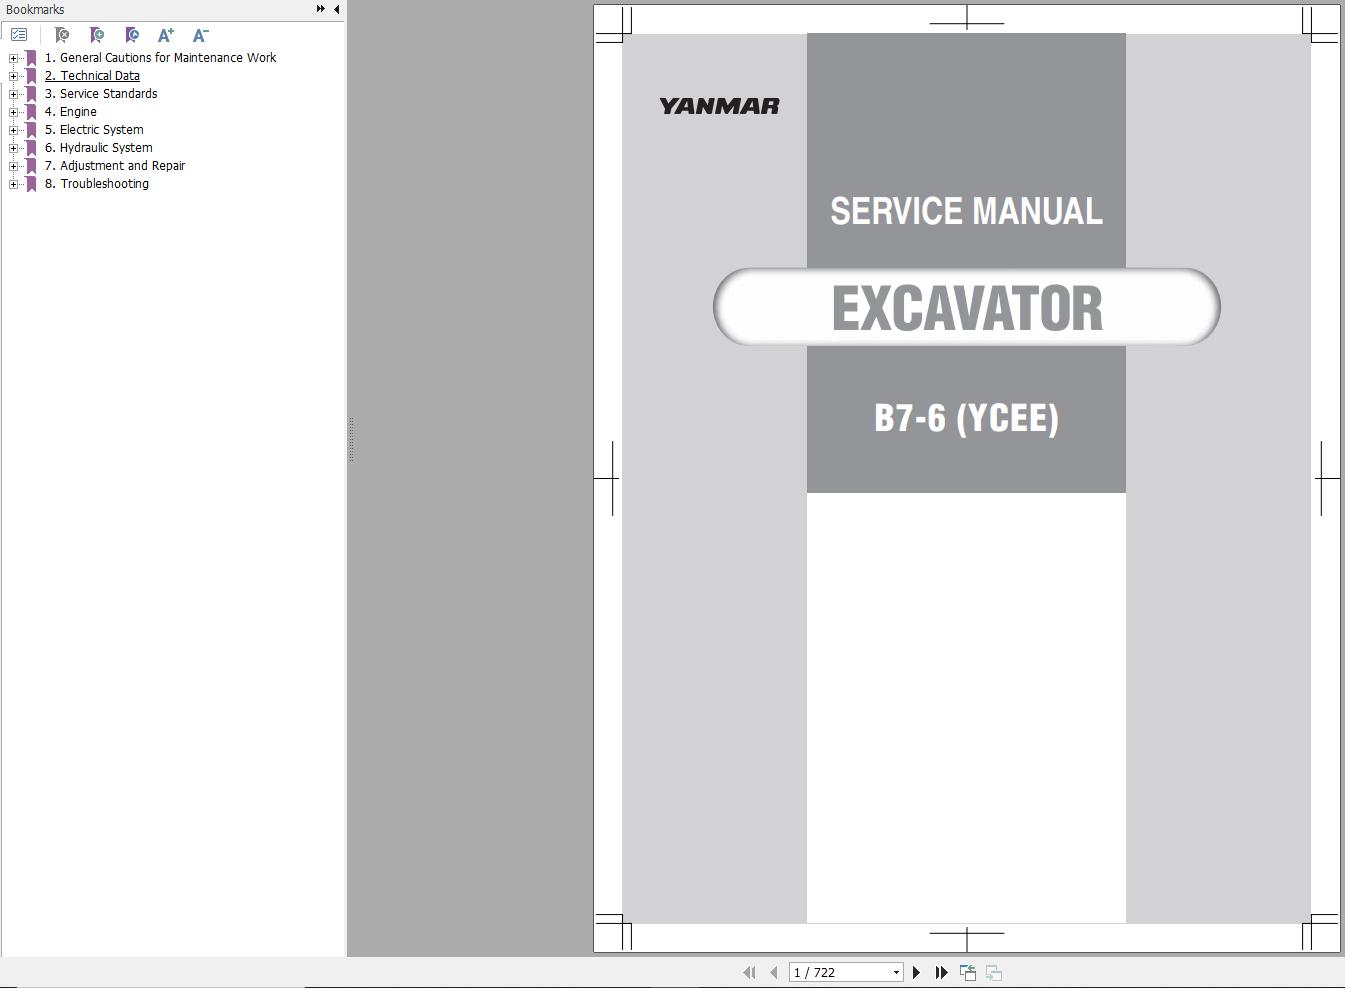The width and height of the screenshot is (1345, 988).
Task: Open the Technical Data bookmark
Action: coord(92,75)
